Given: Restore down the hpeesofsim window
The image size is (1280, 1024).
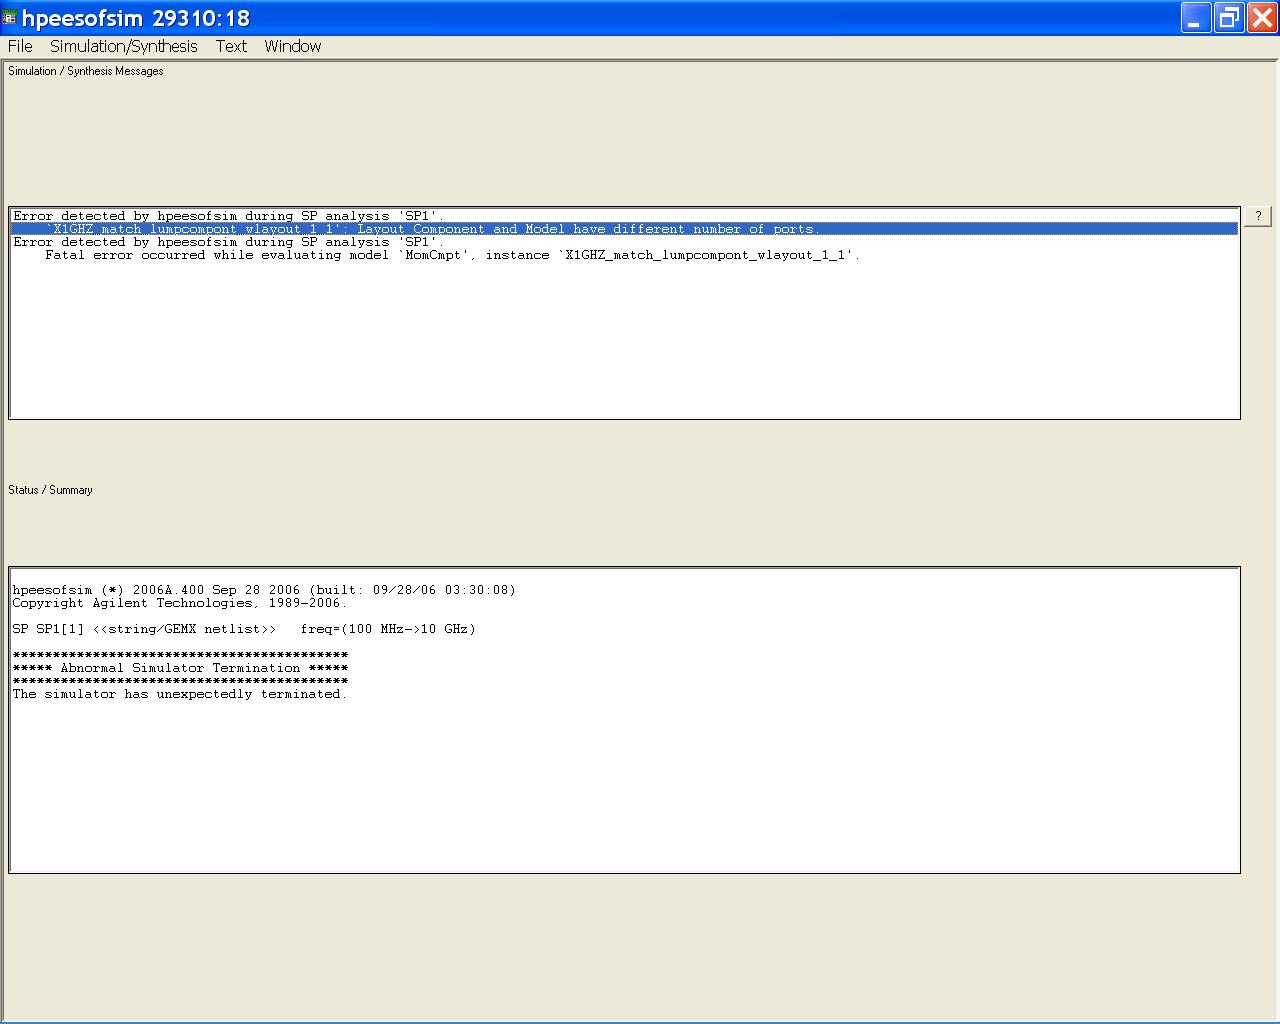Looking at the screenshot, I should (x=1229, y=18).
